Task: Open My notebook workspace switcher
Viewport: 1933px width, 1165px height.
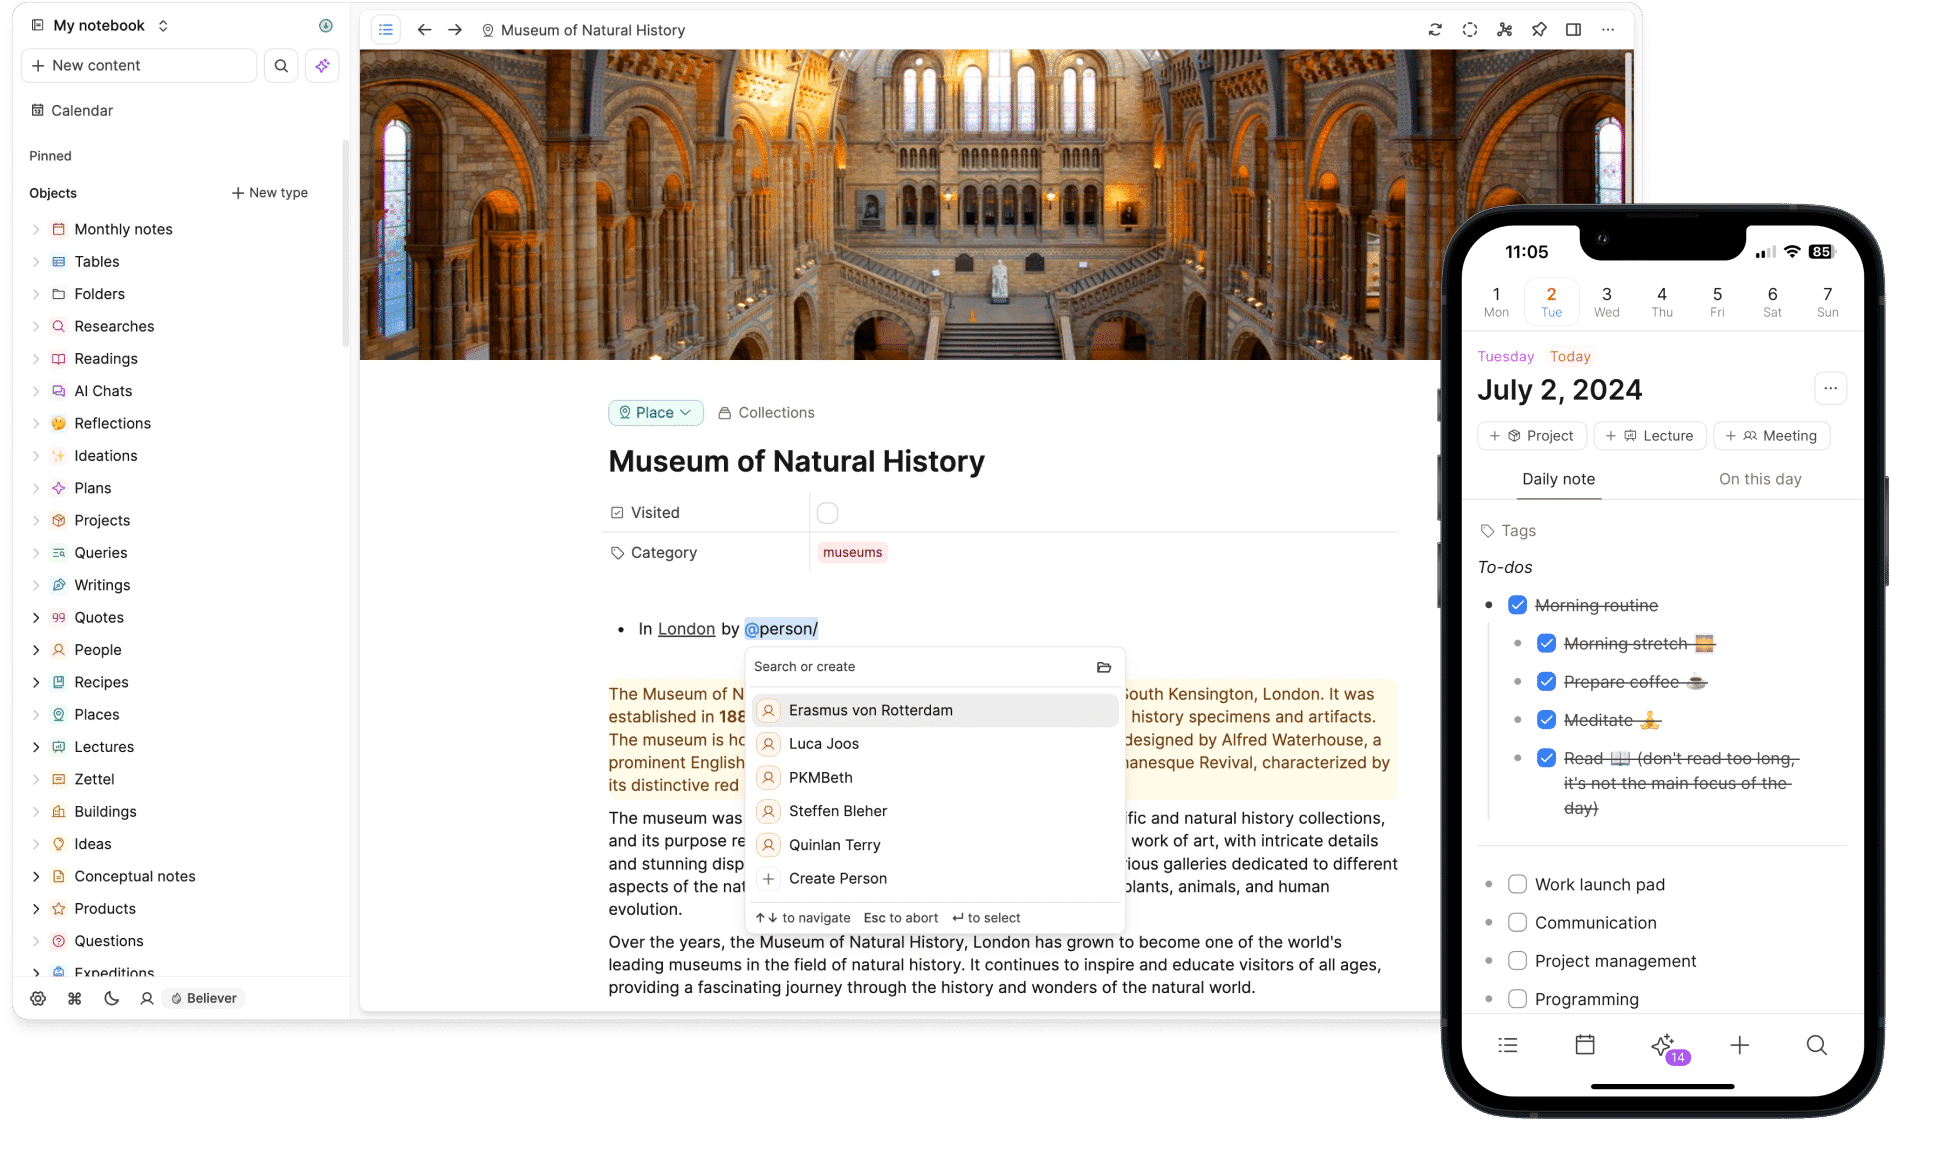Action: tap(100, 26)
